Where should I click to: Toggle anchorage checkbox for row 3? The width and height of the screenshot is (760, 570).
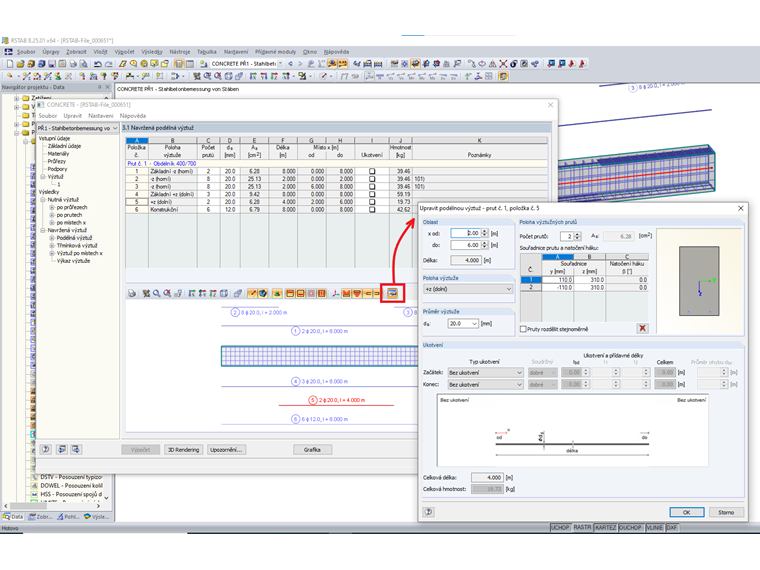point(372,187)
